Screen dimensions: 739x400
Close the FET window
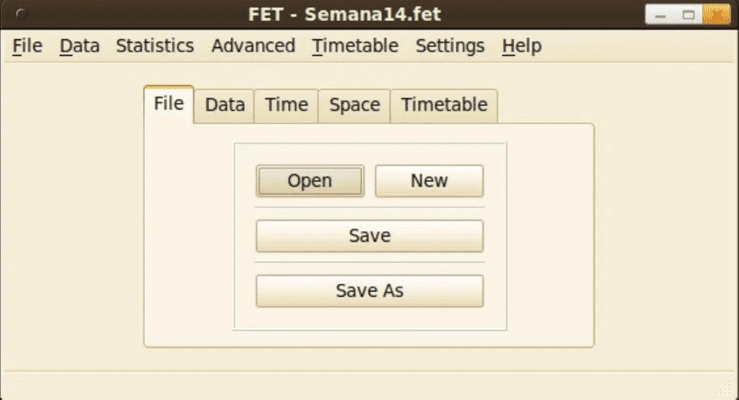click(714, 15)
